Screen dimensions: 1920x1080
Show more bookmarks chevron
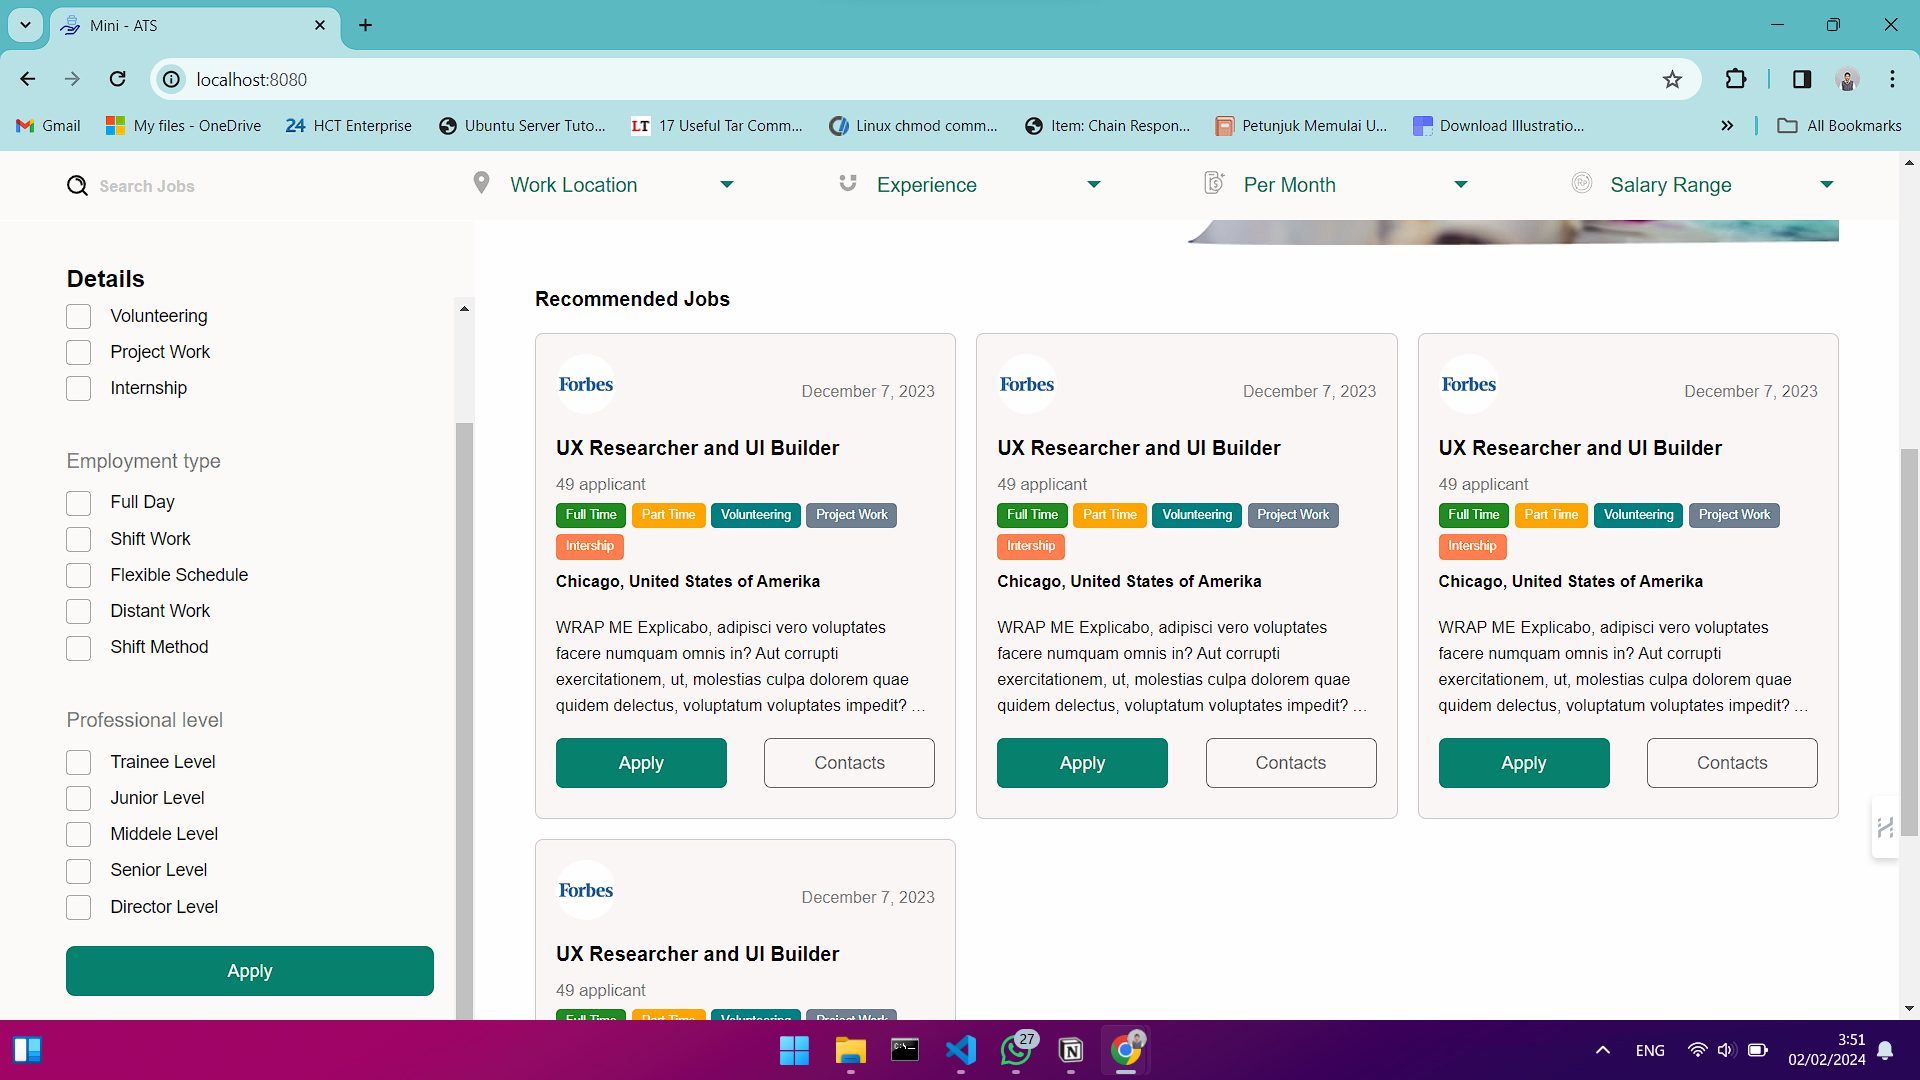click(1727, 126)
